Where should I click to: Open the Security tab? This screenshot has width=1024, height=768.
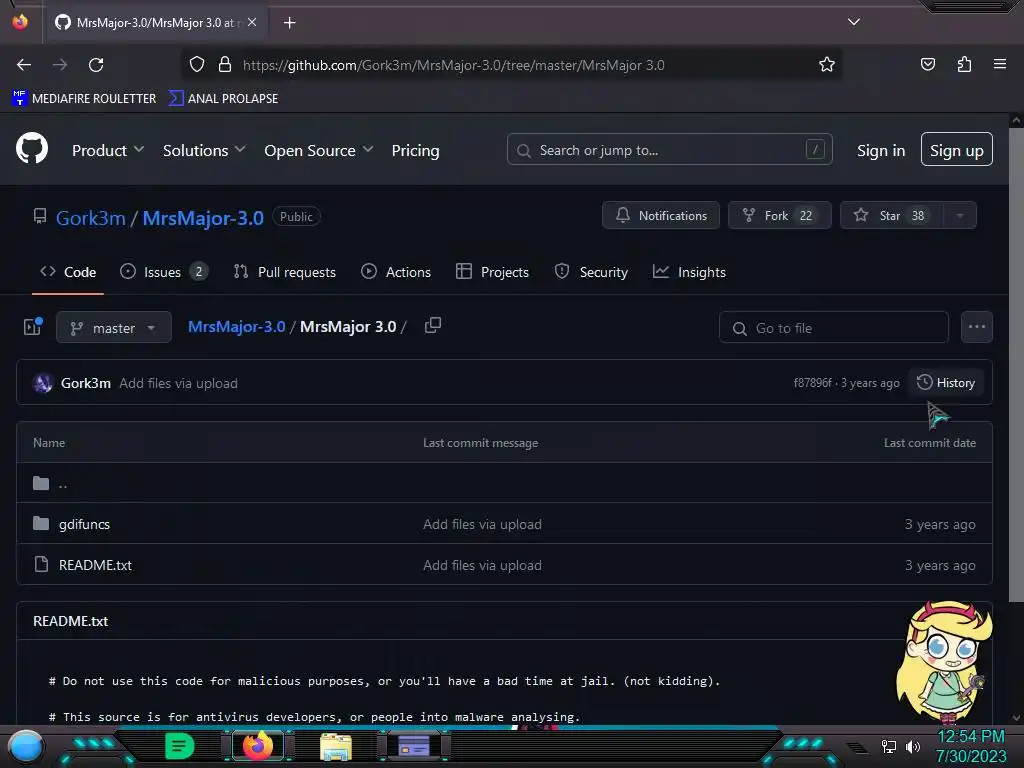click(591, 272)
